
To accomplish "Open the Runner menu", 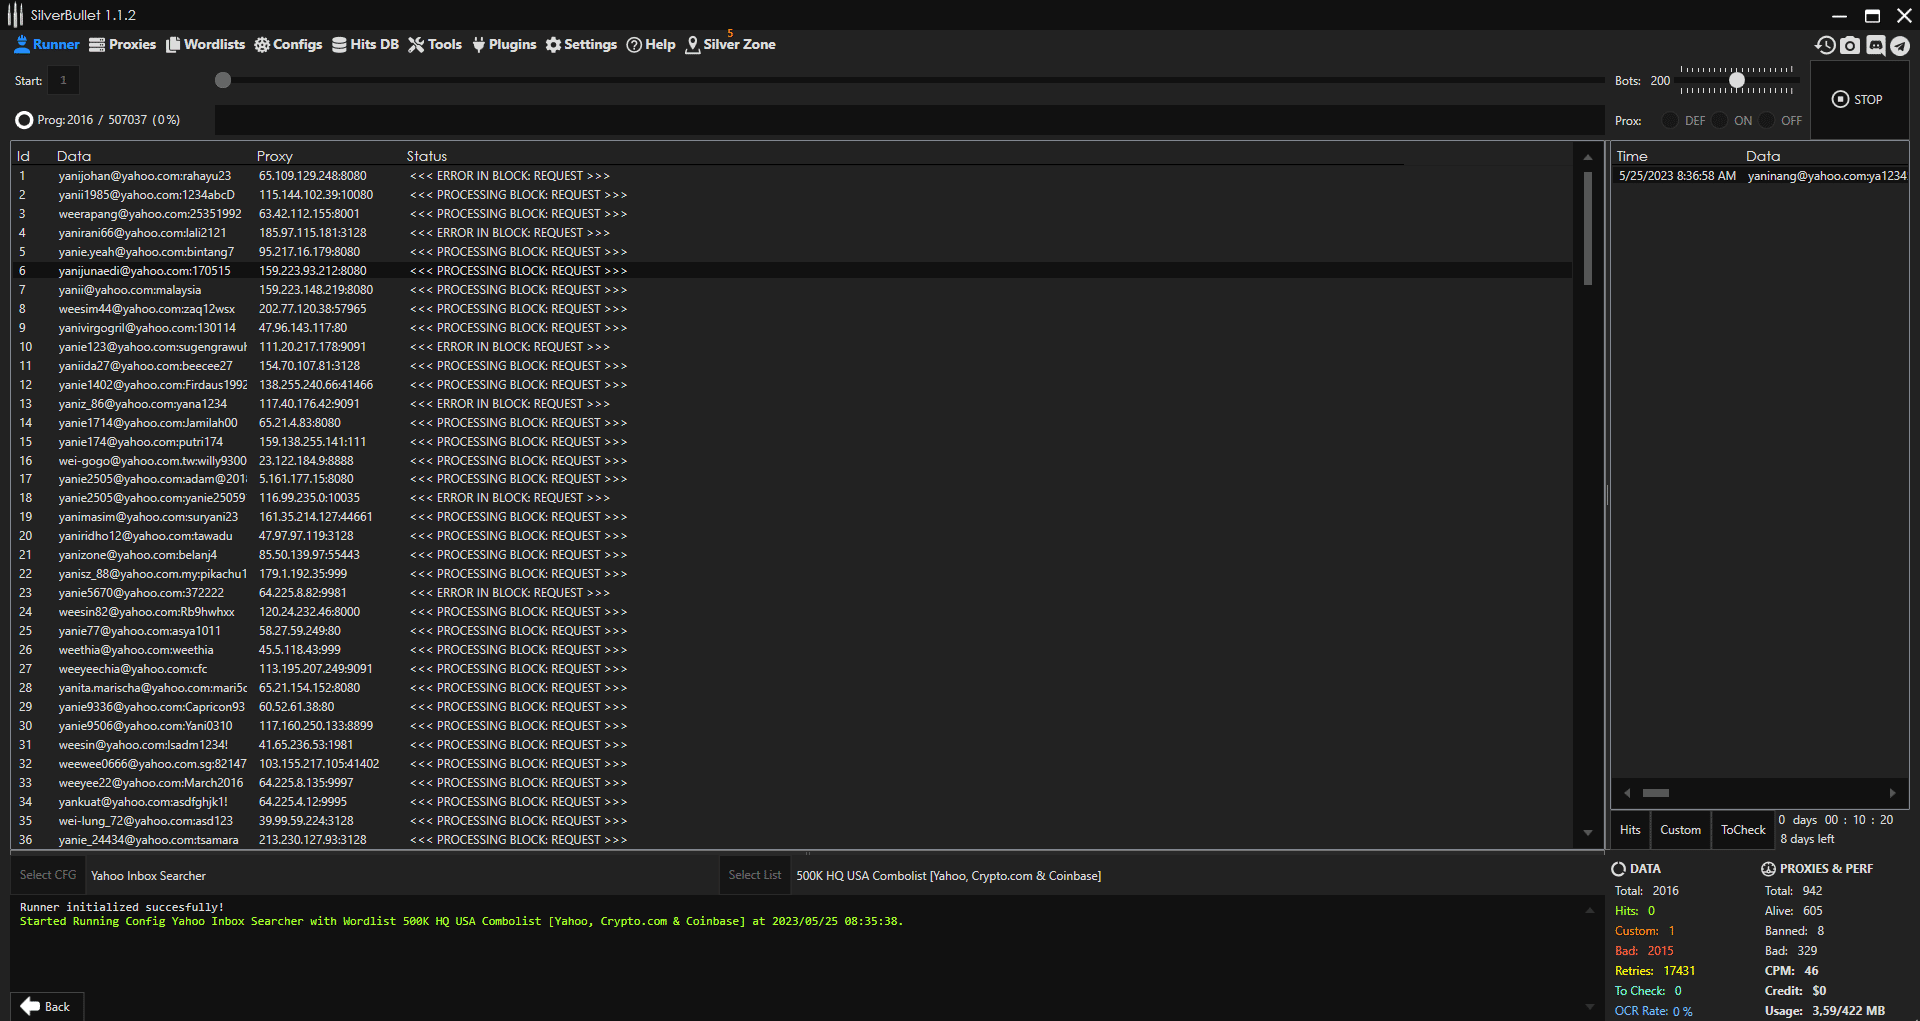I will coord(47,44).
